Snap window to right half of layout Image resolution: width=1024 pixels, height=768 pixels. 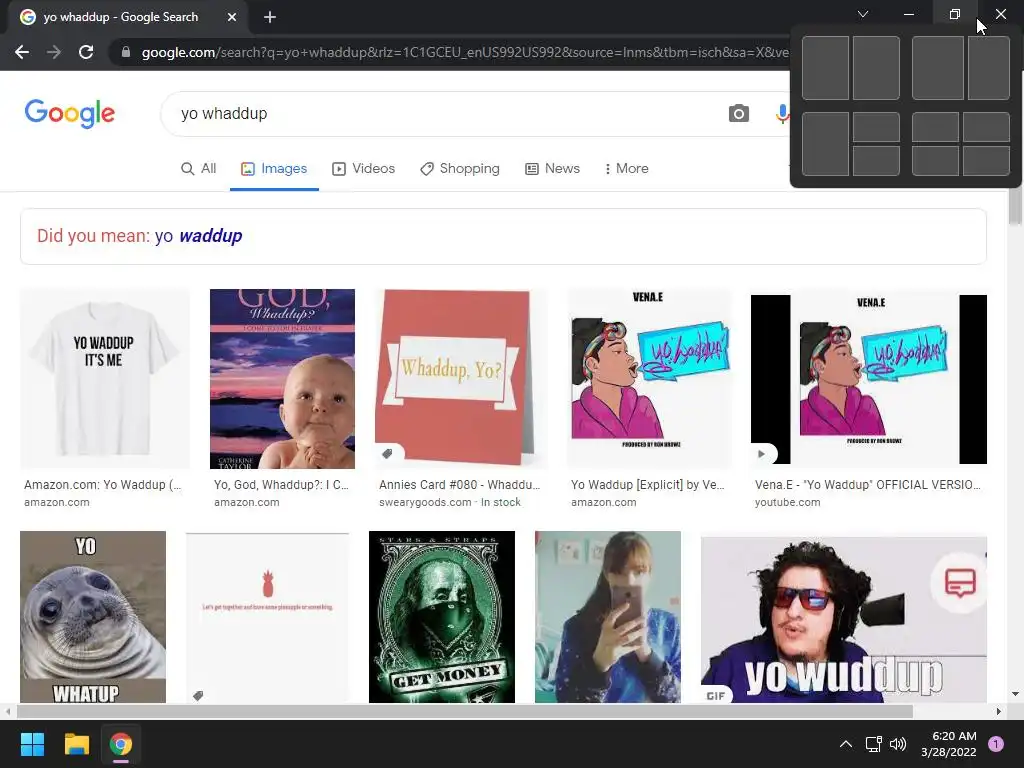pyautogui.click(x=876, y=68)
